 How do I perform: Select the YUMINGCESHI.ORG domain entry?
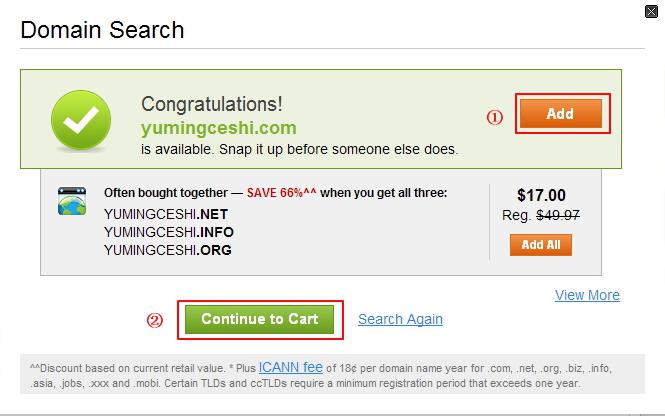pos(168,250)
